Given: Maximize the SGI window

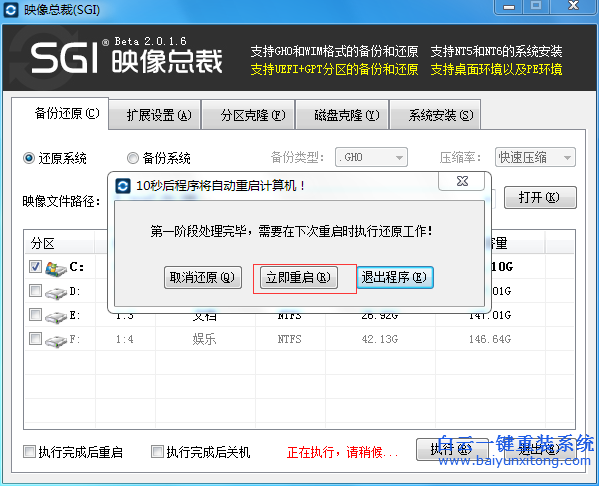Looking at the screenshot, I should pyautogui.click(x=536, y=6).
